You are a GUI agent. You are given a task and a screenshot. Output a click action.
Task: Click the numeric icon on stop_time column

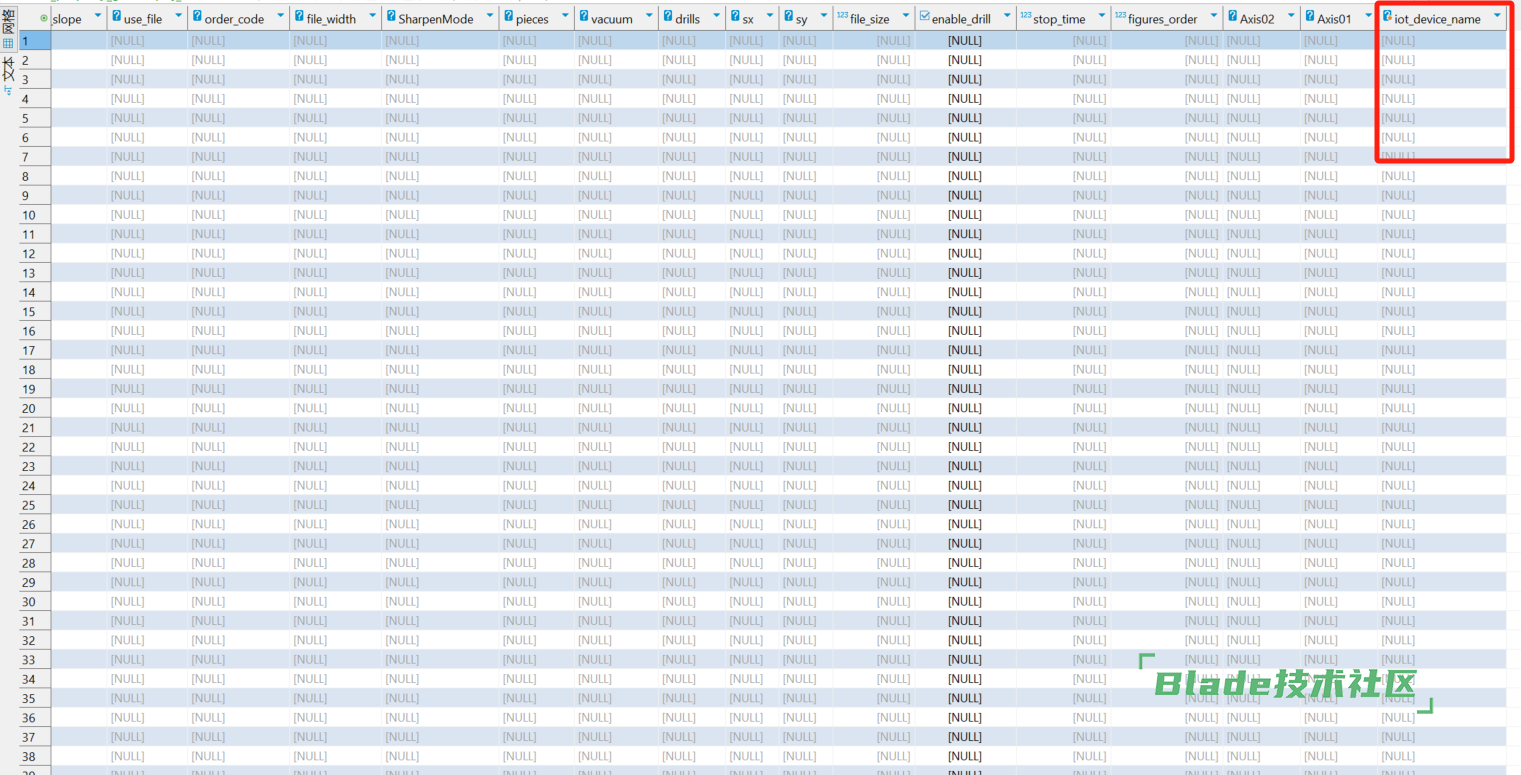(x=1025, y=17)
